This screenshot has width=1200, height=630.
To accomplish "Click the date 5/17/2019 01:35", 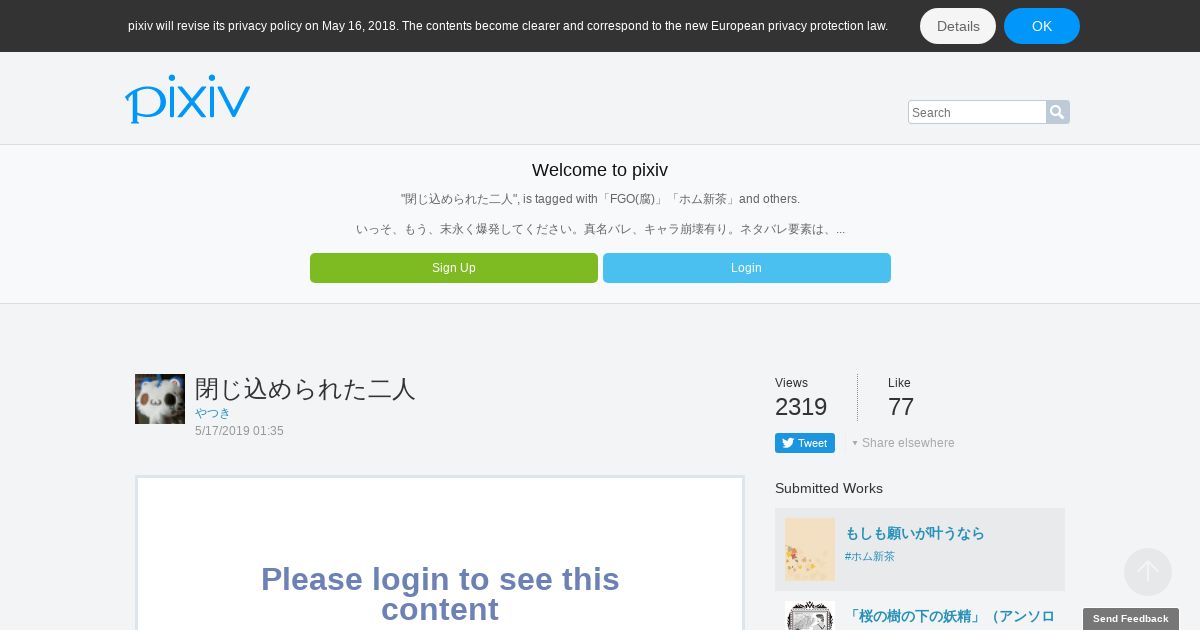I will tap(239, 431).
